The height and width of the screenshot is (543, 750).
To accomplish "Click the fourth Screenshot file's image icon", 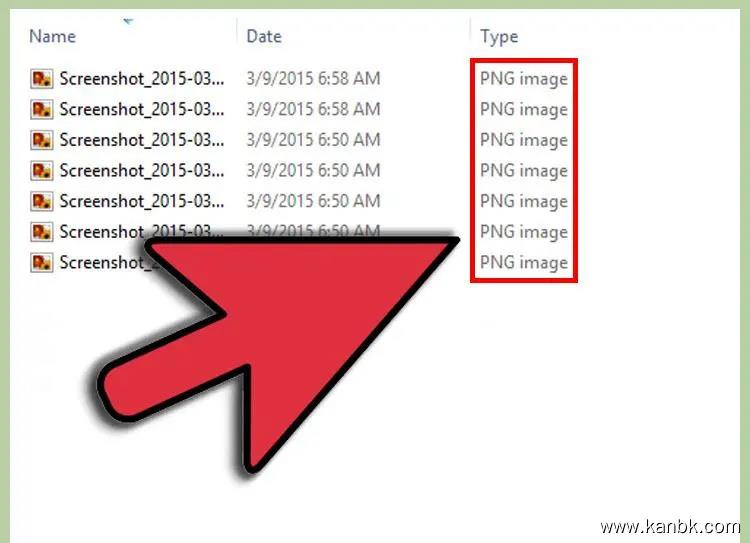I will coord(42,170).
